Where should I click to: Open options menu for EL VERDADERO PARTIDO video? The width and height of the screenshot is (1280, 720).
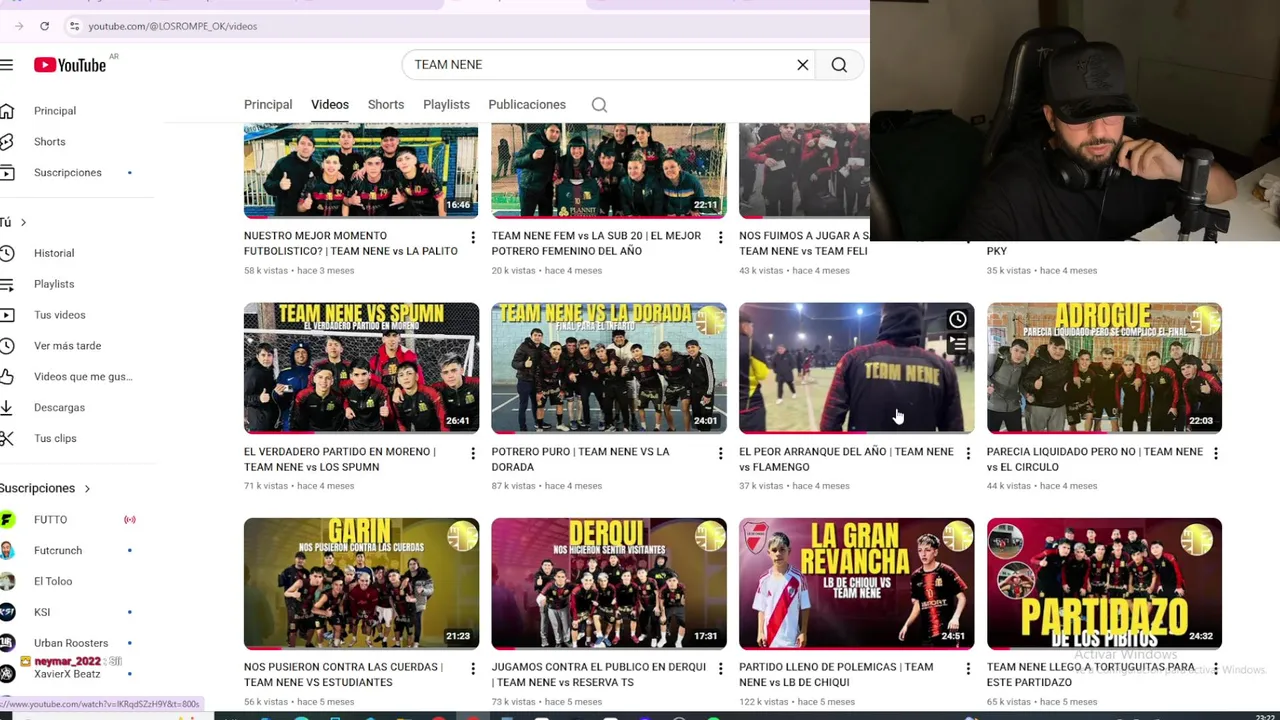(x=473, y=454)
